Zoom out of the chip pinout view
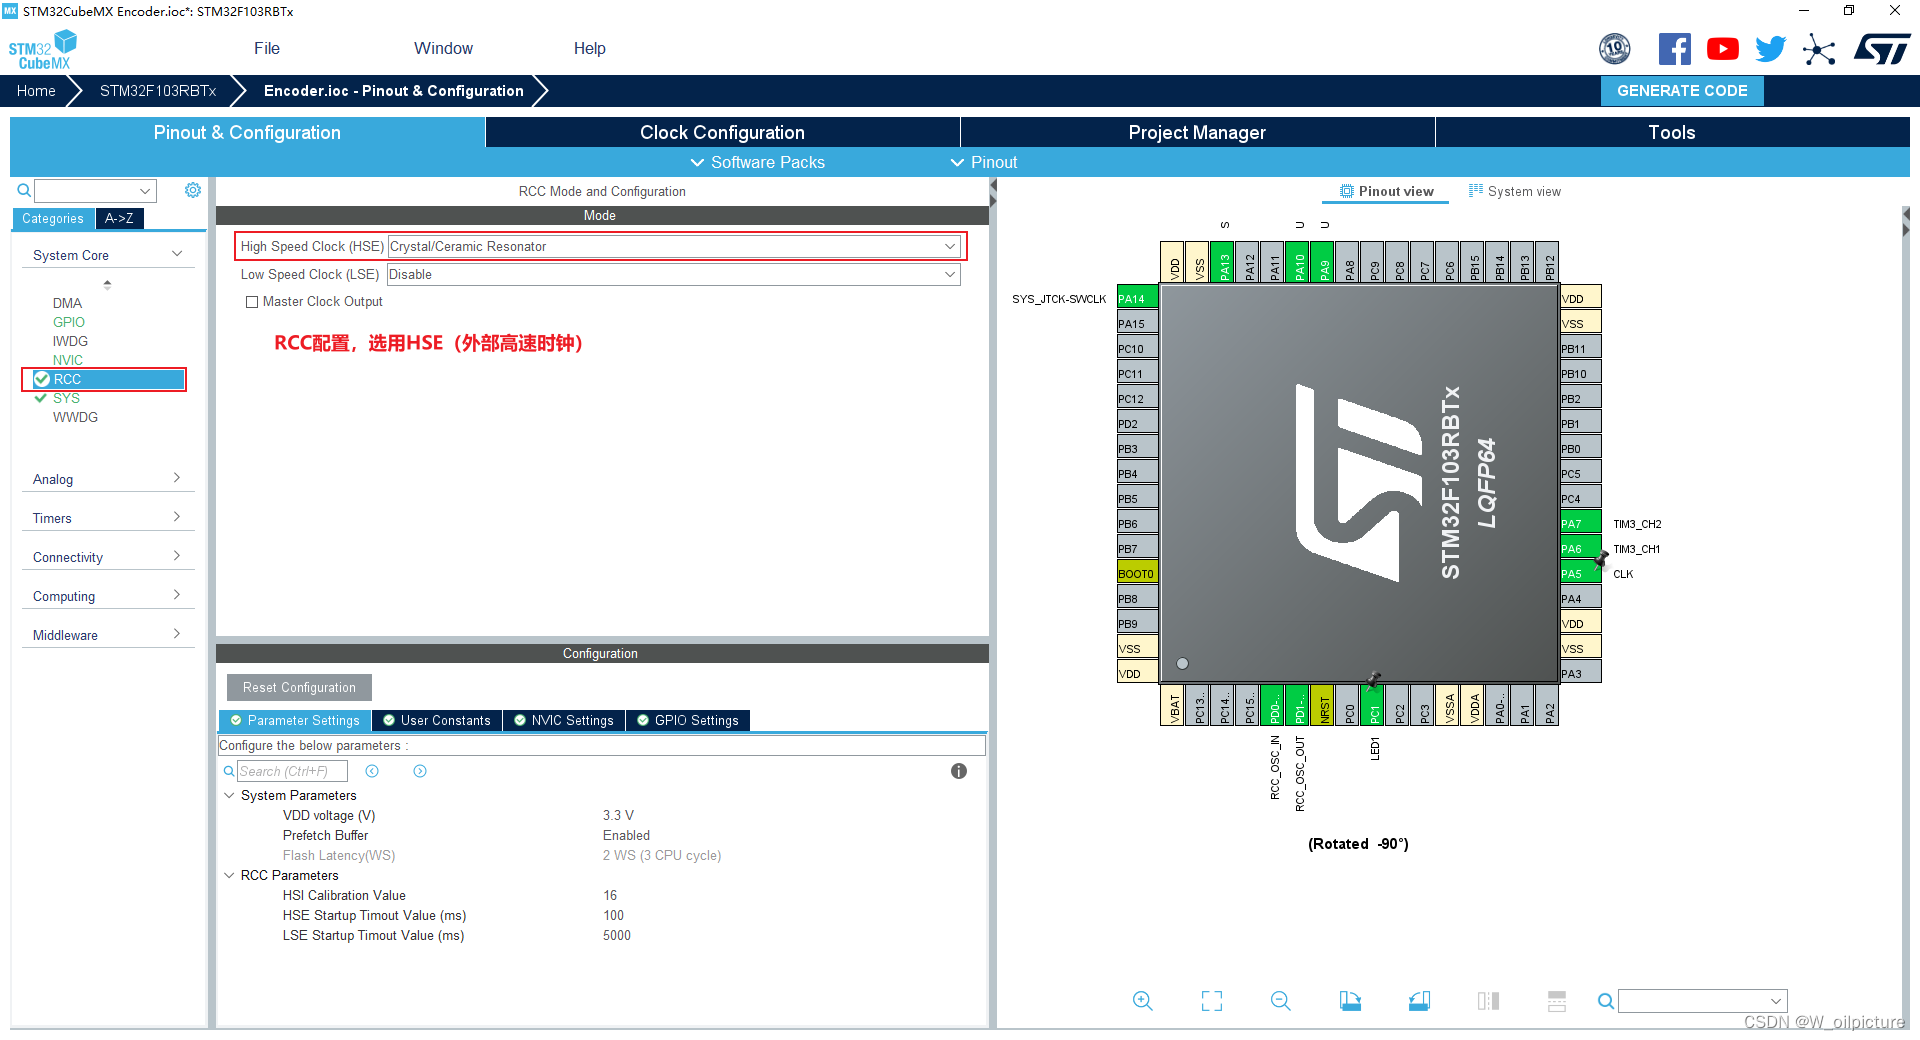Image resolution: width=1920 pixels, height=1040 pixels. click(x=1281, y=1001)
